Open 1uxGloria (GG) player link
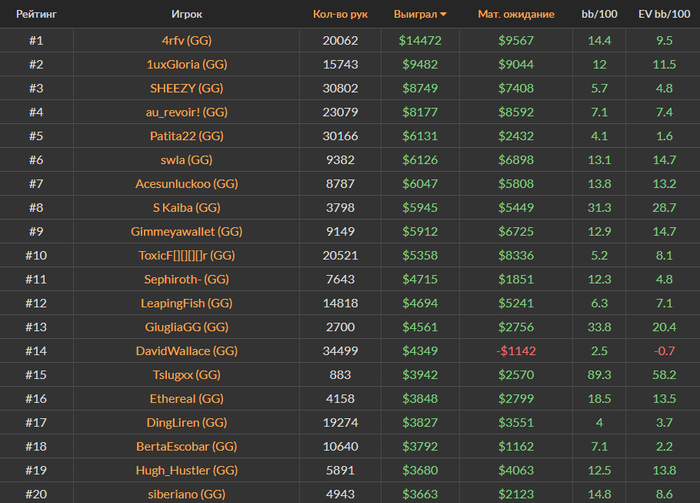The height and width of the screenshot is (503, 700). tap(187, 64)
